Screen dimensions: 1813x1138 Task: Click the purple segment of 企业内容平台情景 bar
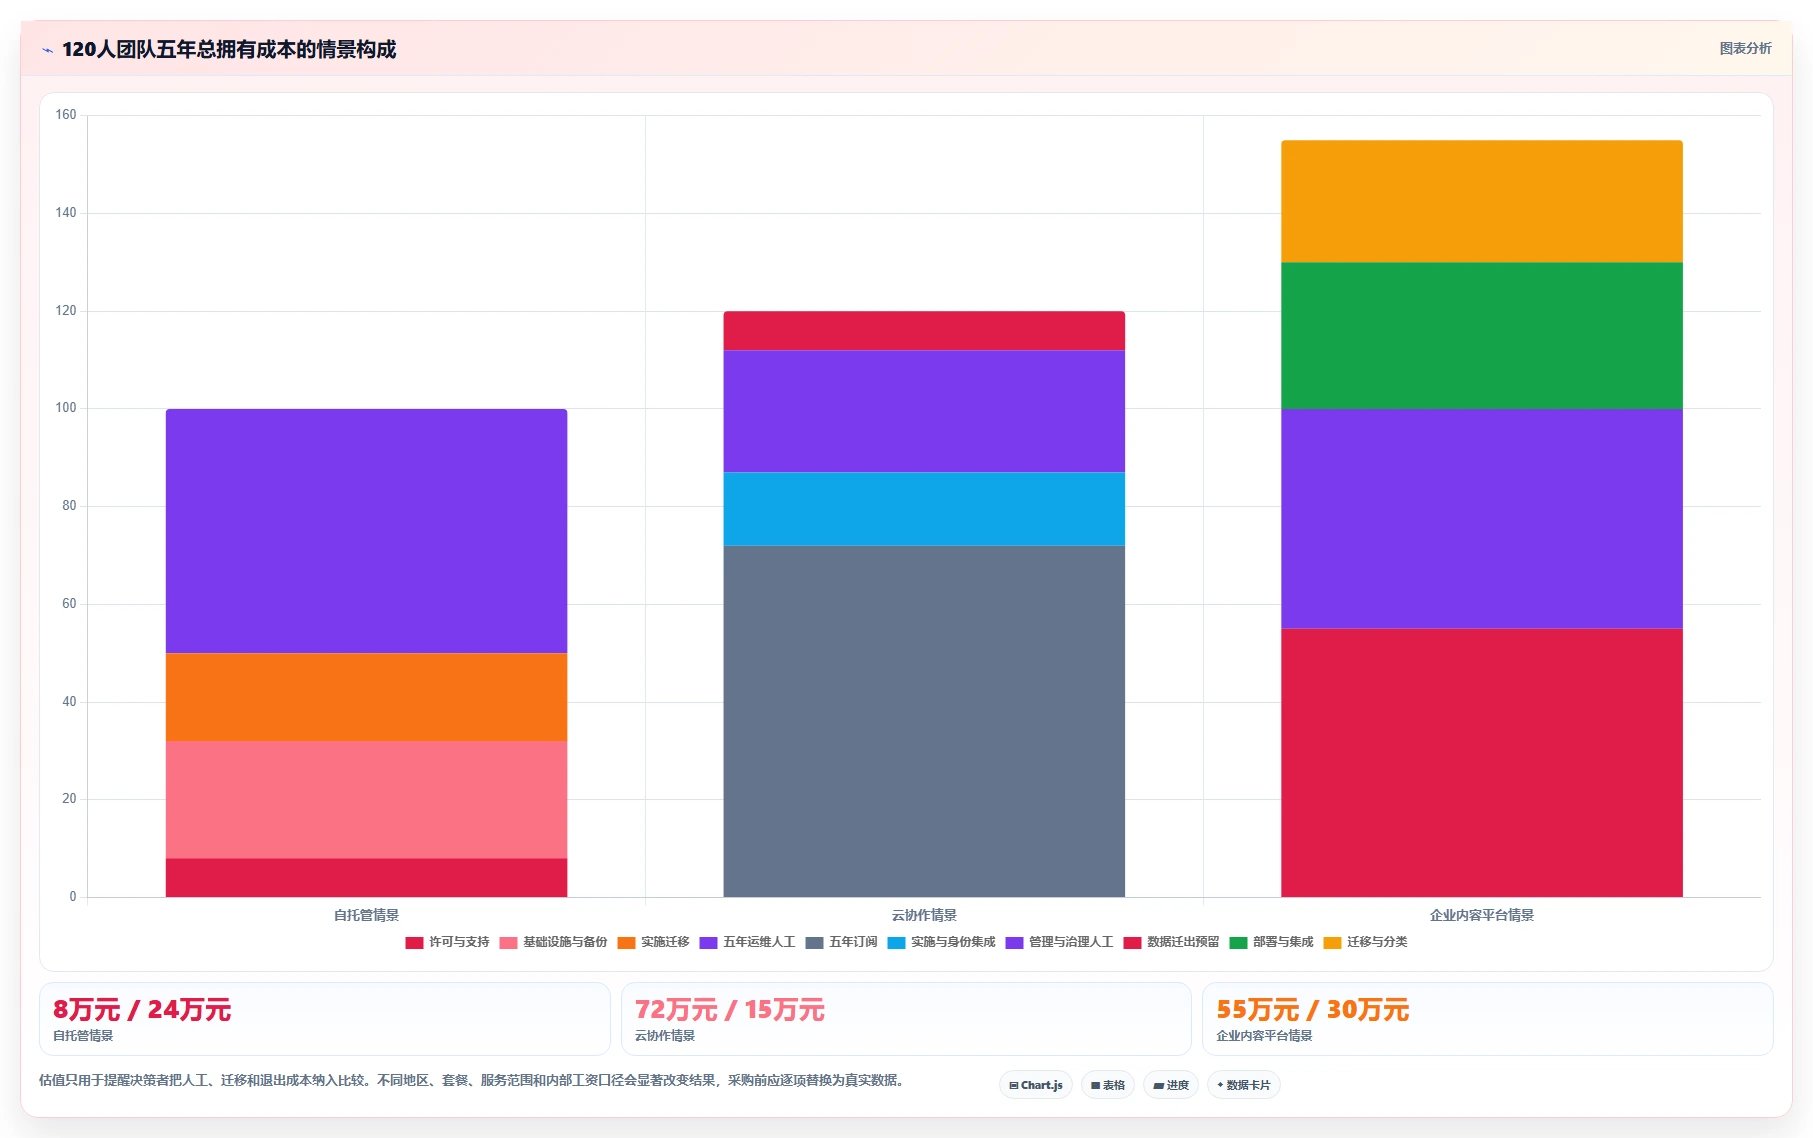pyautogui.click(x=1482, y=518)
